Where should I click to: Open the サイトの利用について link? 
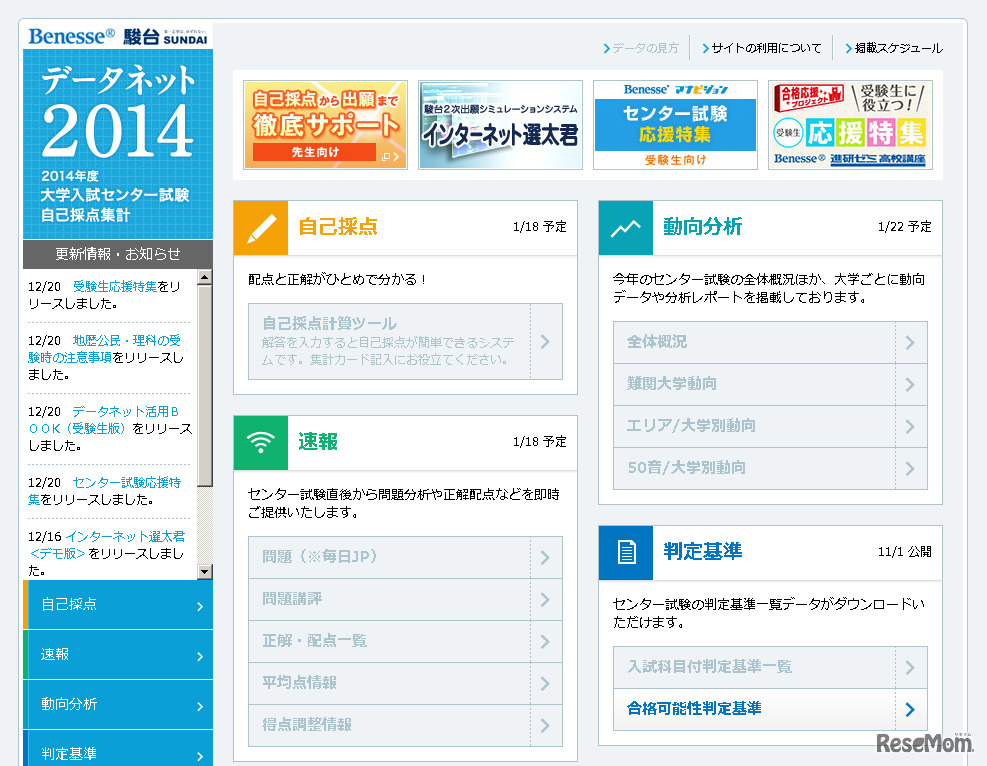point(767,47)
